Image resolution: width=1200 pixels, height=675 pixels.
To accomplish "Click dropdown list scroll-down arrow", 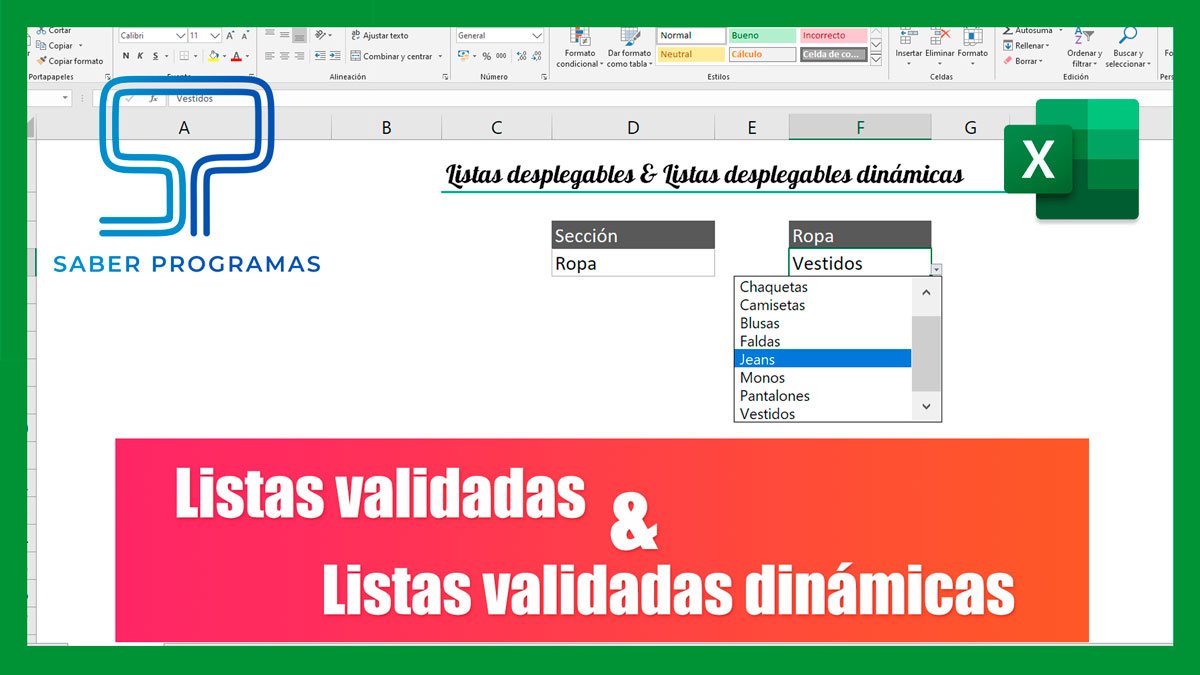I will (x=926, y=406).
